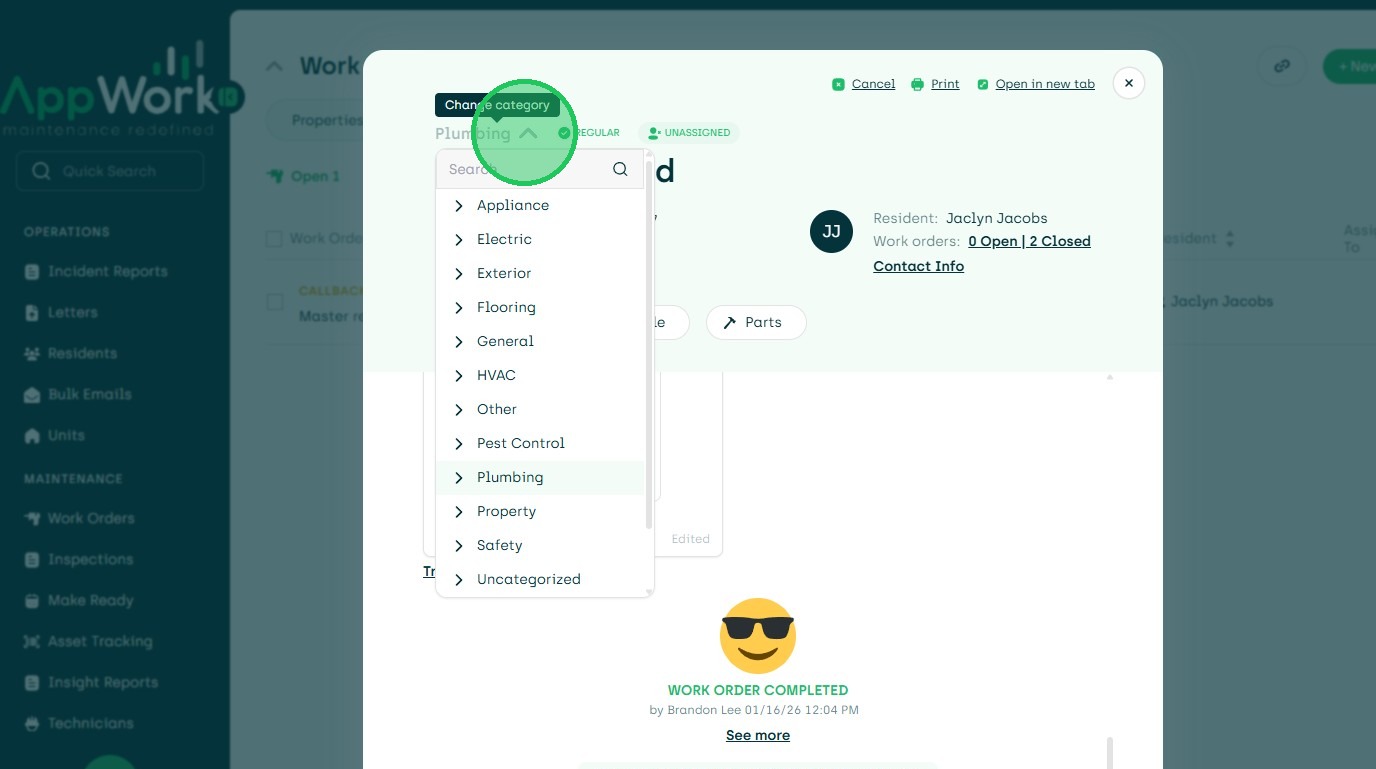Open the '0 Open | 2 Closed' work orders link
Image resolution: width=1376 pixels, height=769 pixels.
point(1029,241)
